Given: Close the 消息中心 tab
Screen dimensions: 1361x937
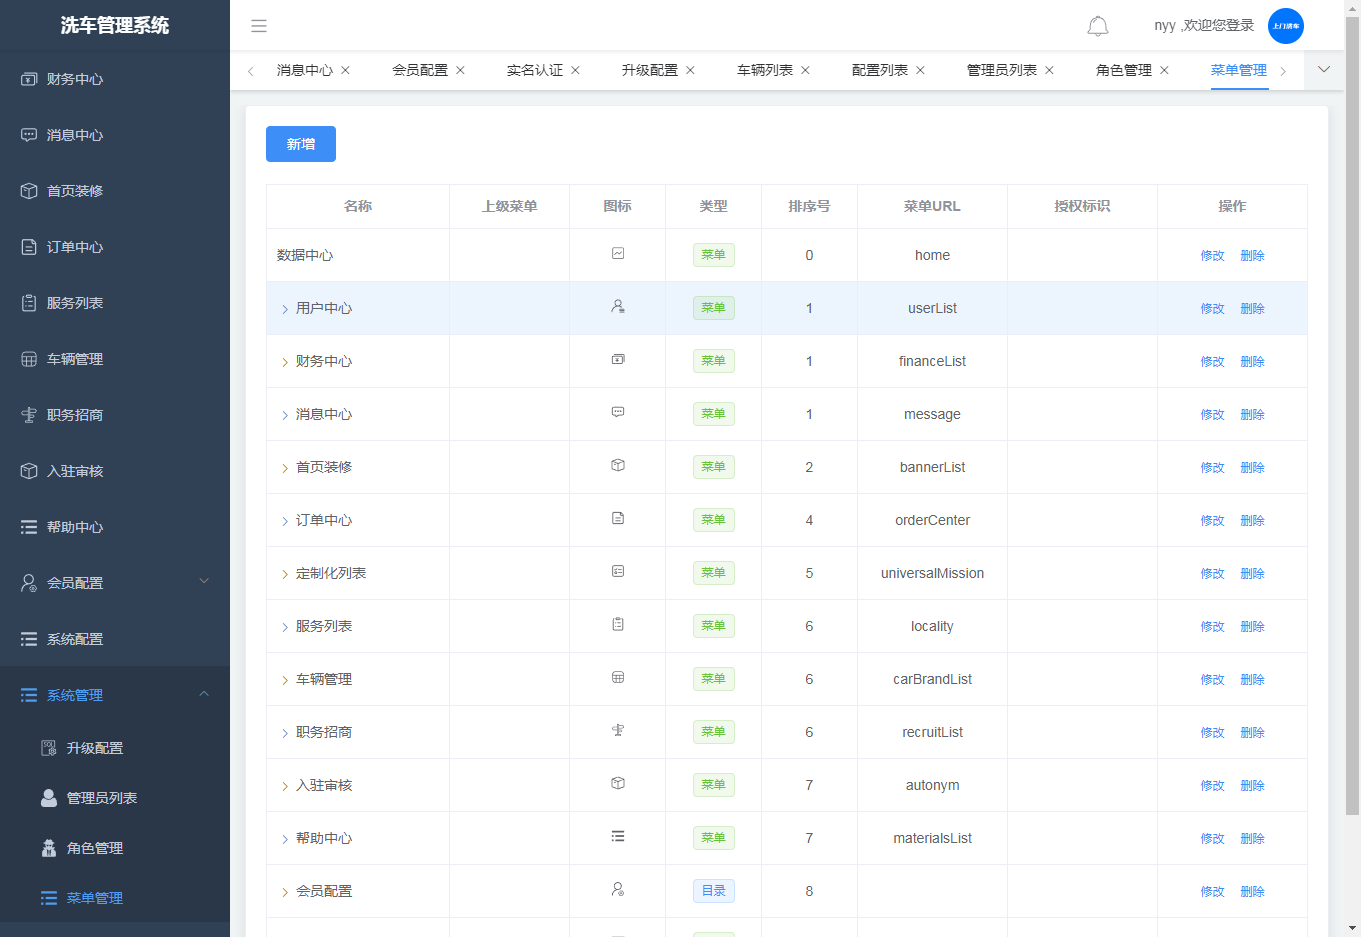Looking at the screenshot, I should [x=346, y=70].
